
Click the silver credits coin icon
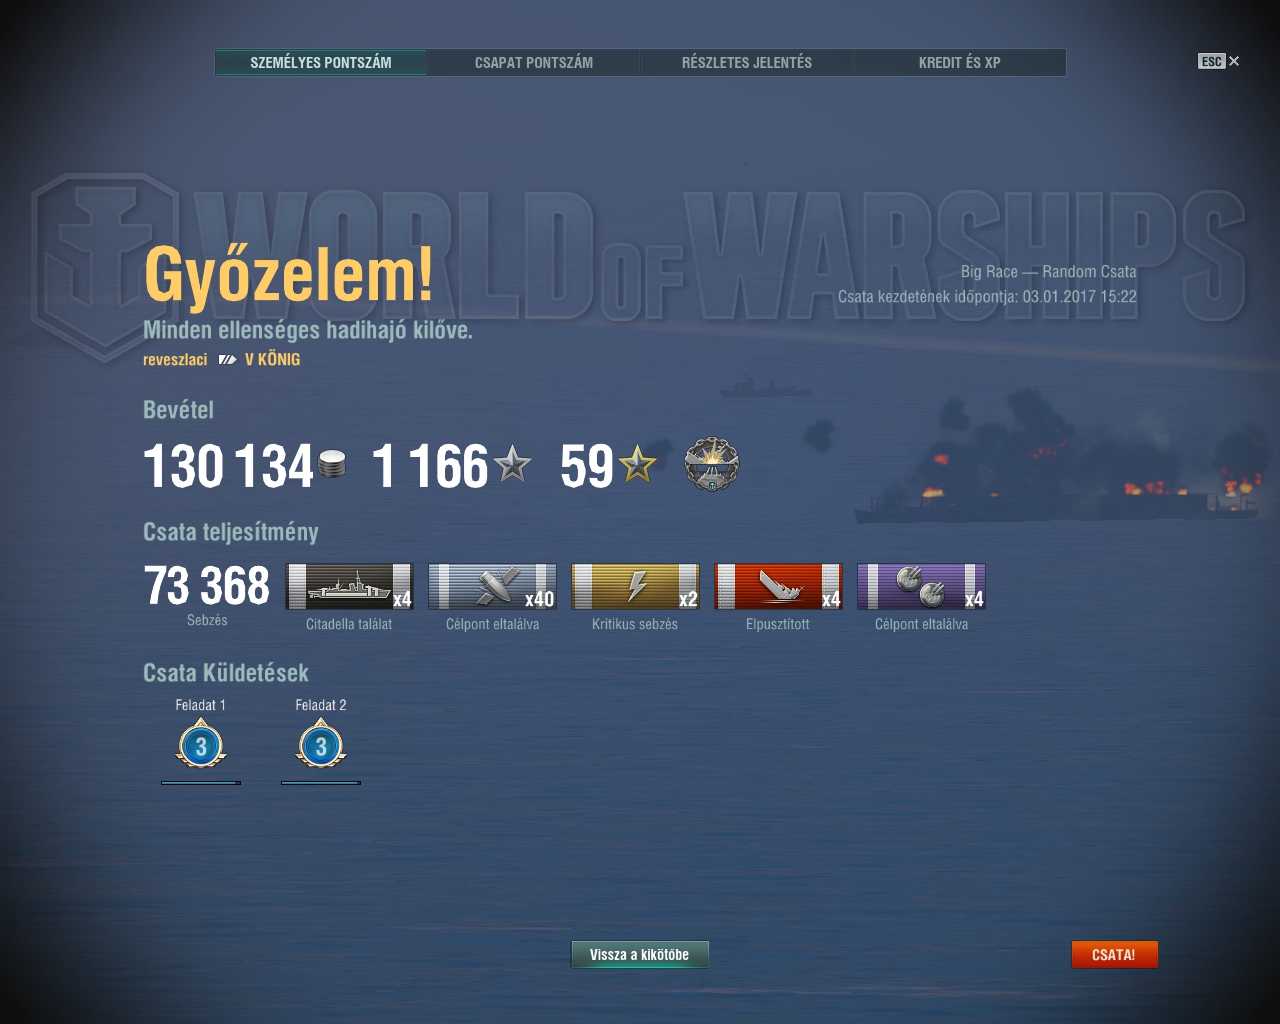332,465
